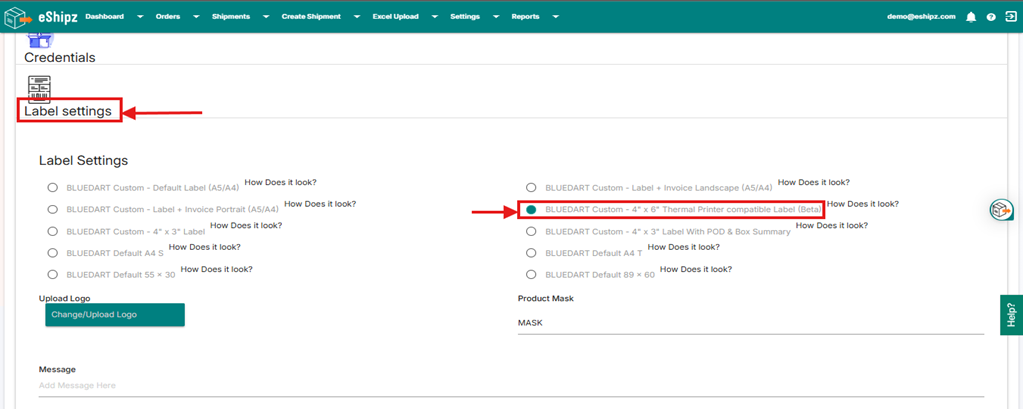
Task: Select Label + Invoice Landscape (A5/A4) radio
Action: (531, 188)
